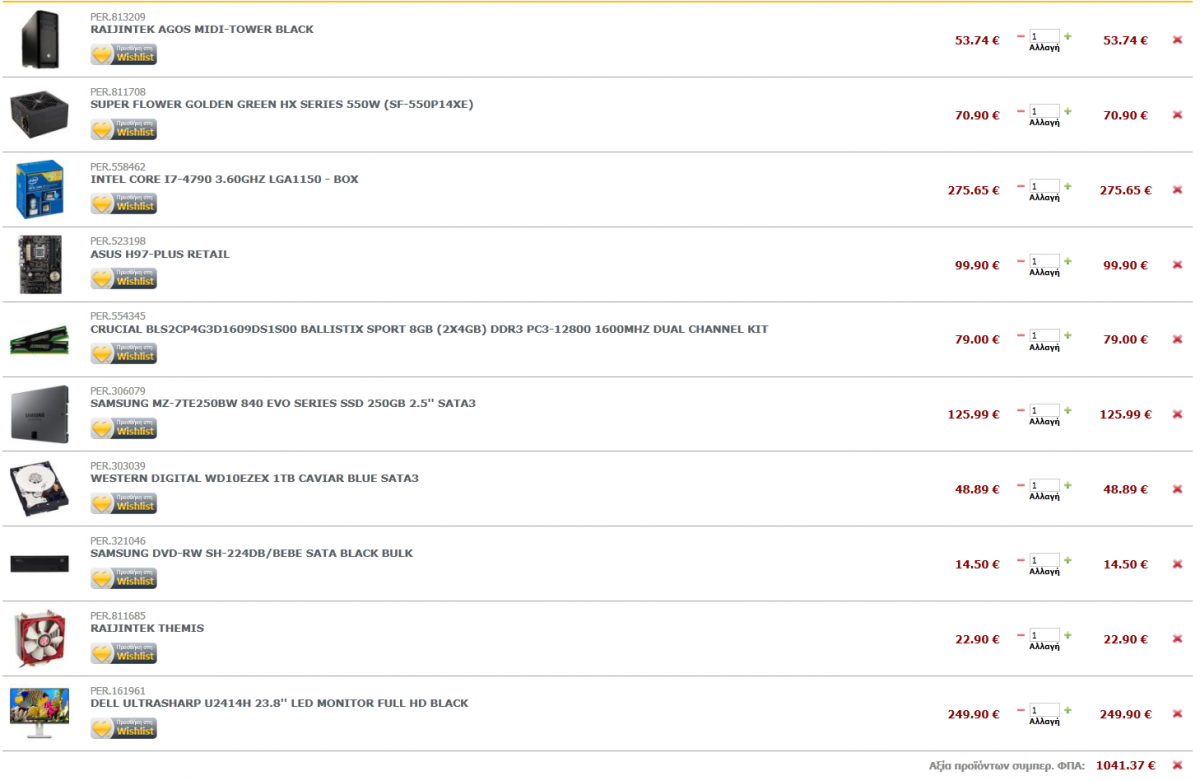Decrease quantity of Crucial Ballistix RAM
This screenshot has width=1200, height=781.
(x=1021, y=335)
